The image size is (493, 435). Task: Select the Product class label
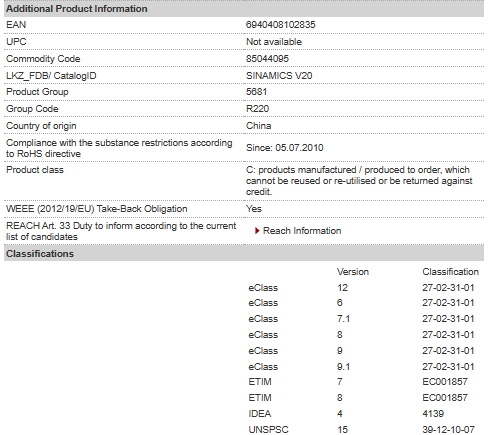(x=35, y=170)
